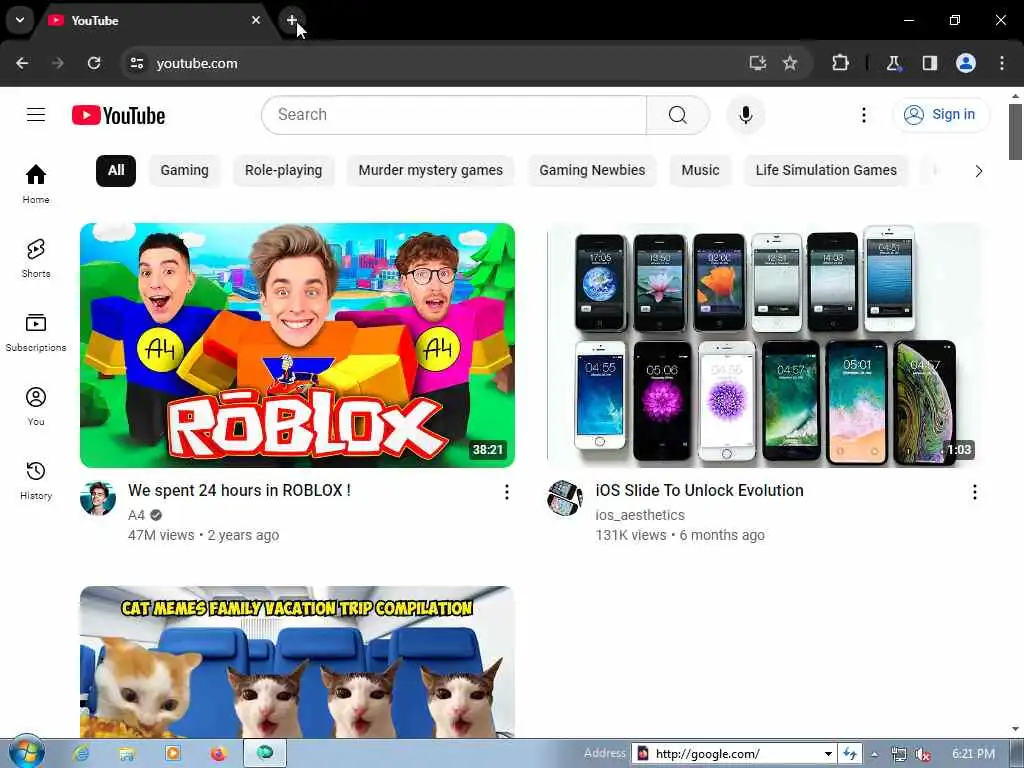1024x768 pixels.
Task: Click the page vertical scrollbar thumb
Action: click(x=1015, y=131)
